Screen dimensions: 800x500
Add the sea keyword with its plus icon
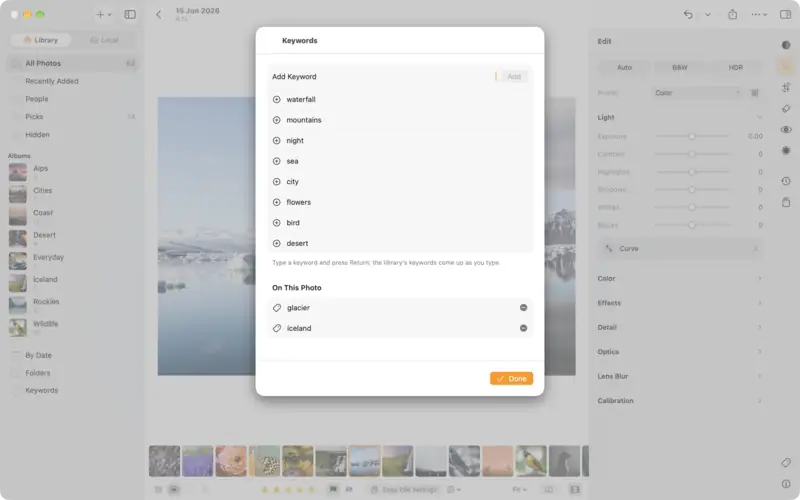coord(277,161)
